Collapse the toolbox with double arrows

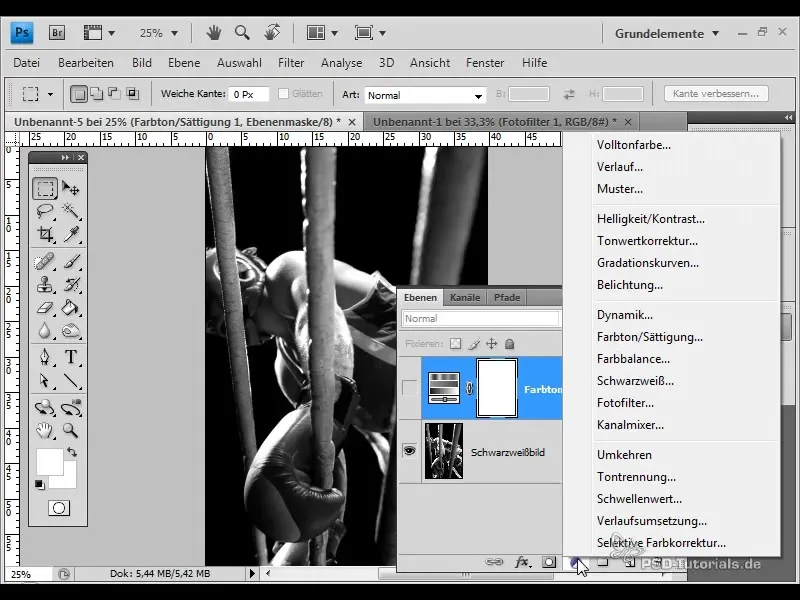click(65, 158)
